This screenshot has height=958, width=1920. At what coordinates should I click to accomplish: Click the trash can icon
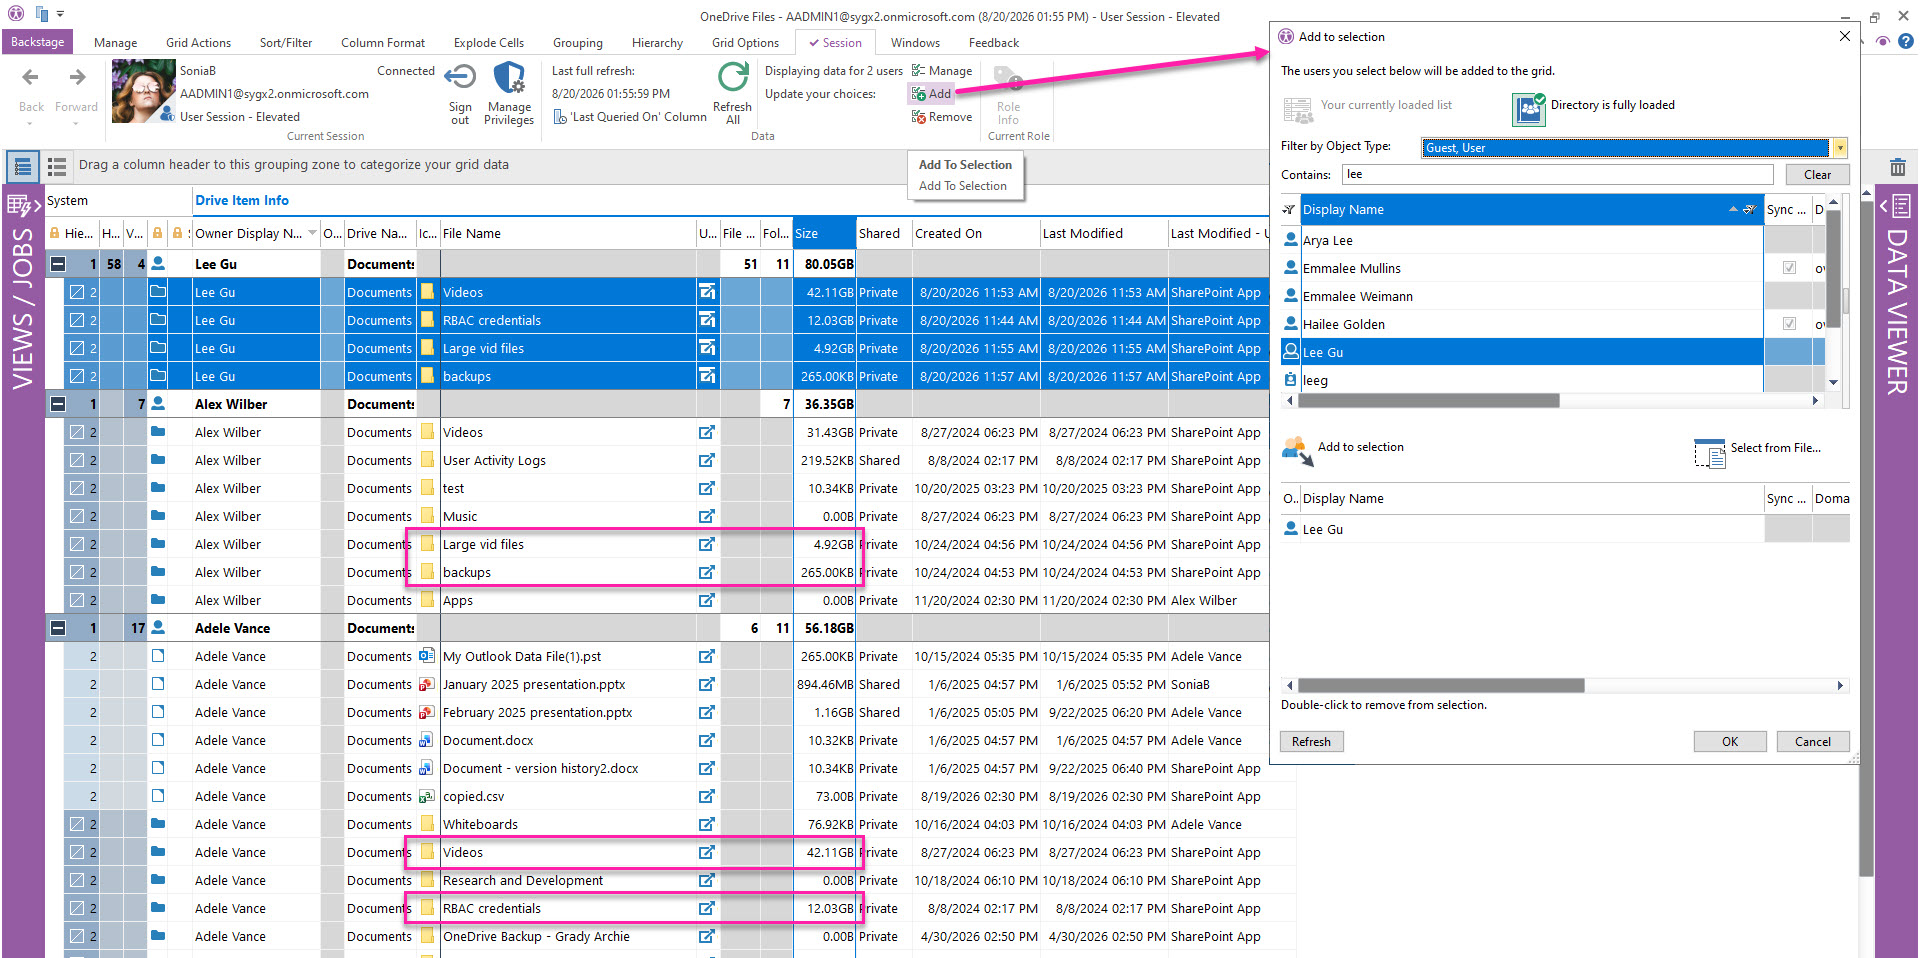[x=1897, y=167]
